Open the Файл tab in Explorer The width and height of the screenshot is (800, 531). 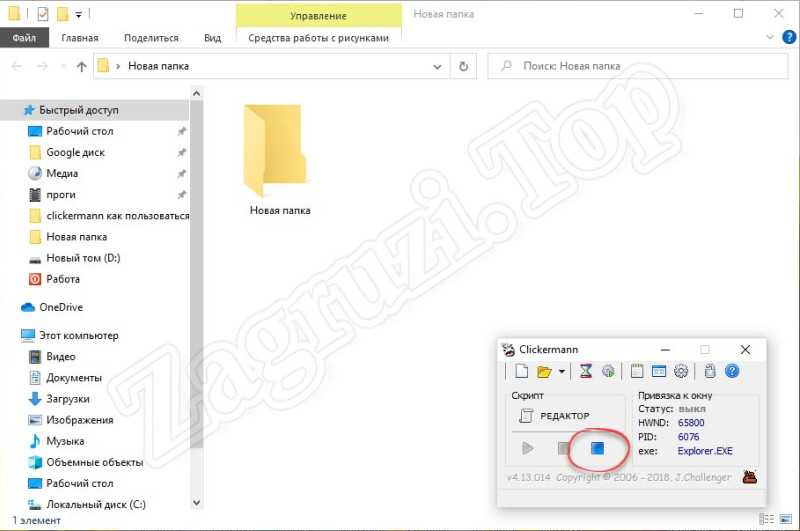(24, 38)
